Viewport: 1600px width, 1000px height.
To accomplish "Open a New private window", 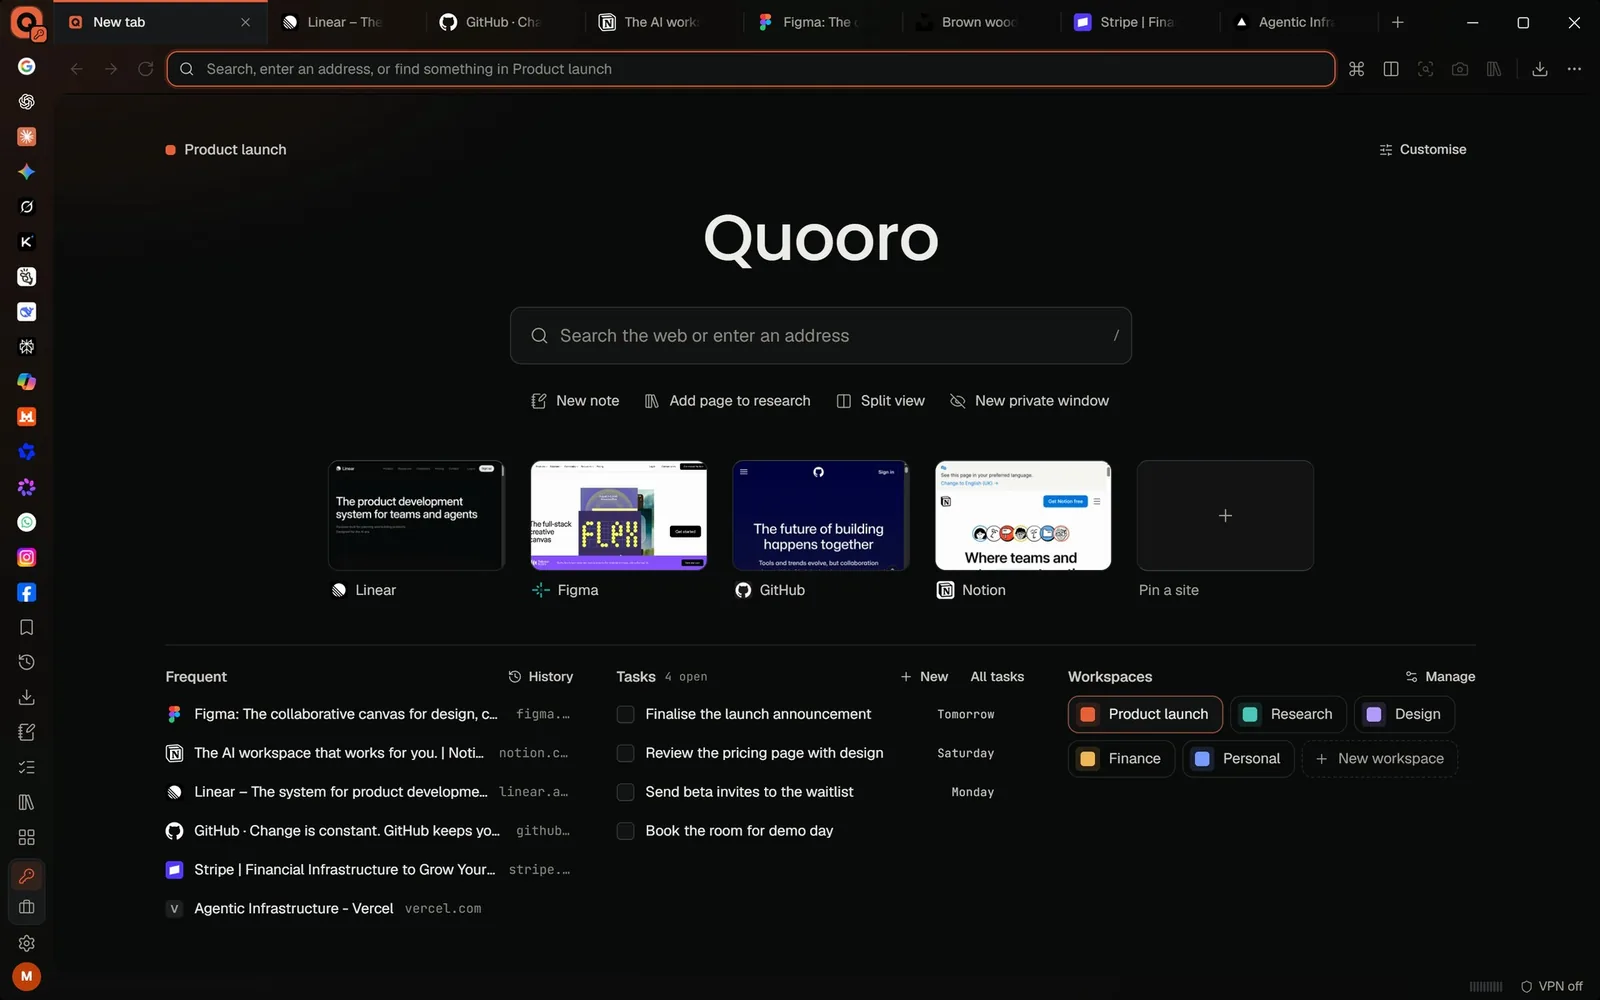I will pos(1029,401).
